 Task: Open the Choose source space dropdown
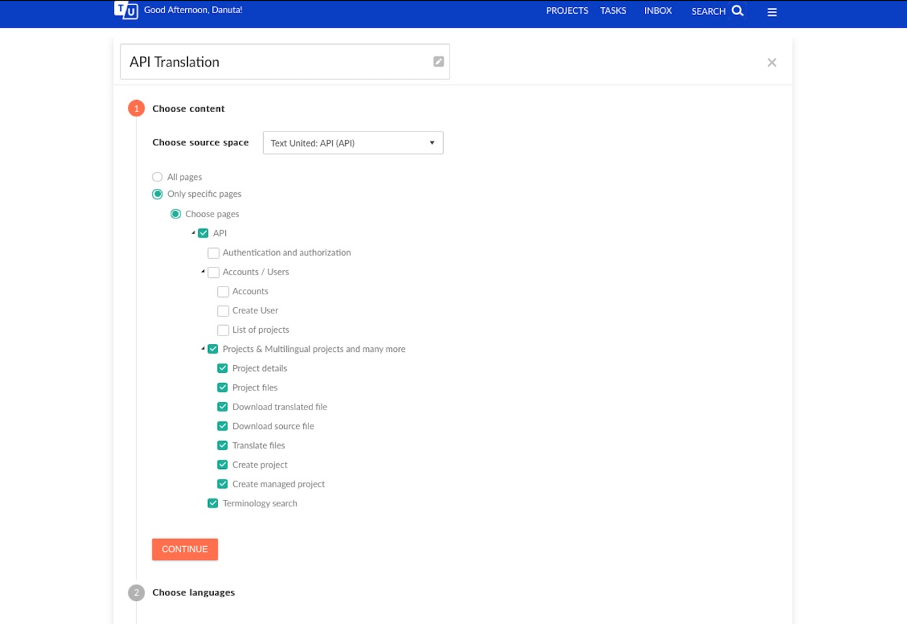[x=353, y=143]
